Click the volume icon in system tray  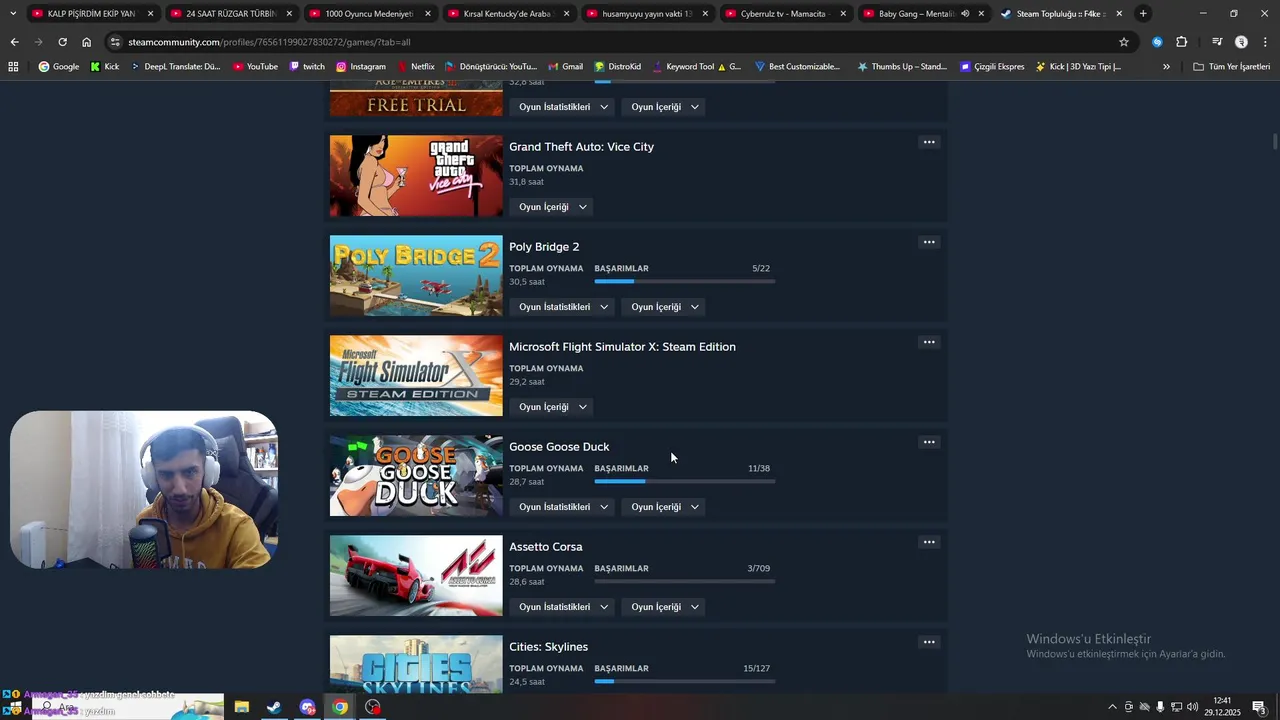[x=1192, y=707]
